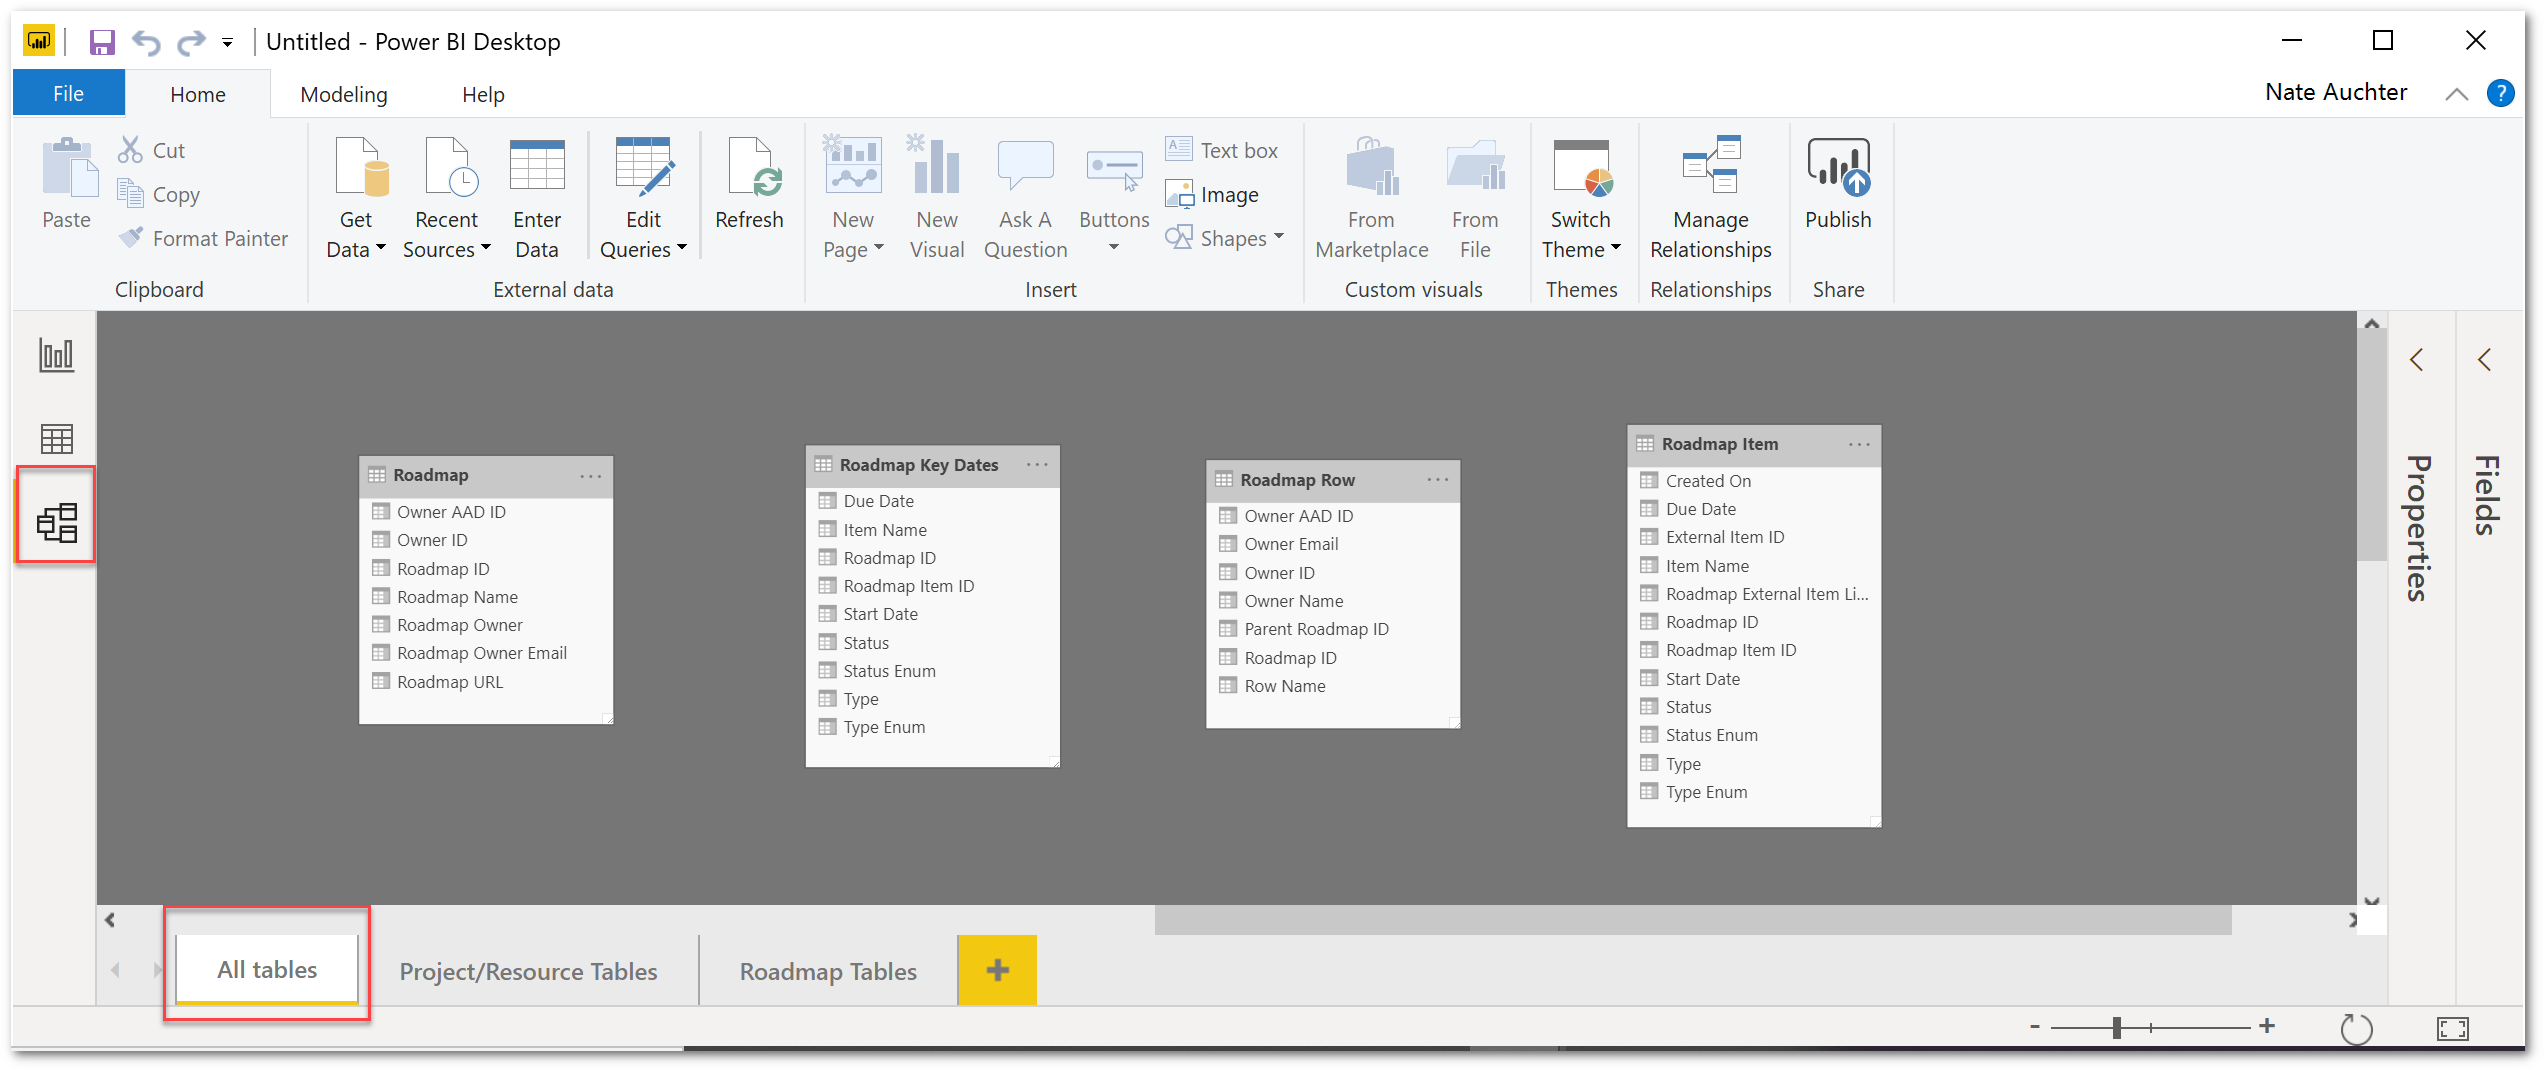Click the zoom slider handle
The width and height of the screenshot is (2544, 1070).
[x=2117, y=1027]
